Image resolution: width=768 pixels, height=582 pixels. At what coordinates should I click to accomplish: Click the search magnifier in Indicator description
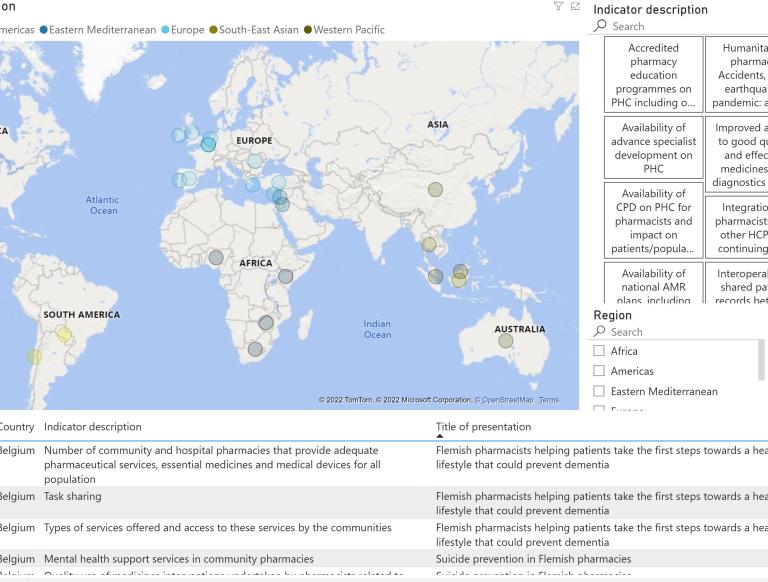tap(601, 27)
